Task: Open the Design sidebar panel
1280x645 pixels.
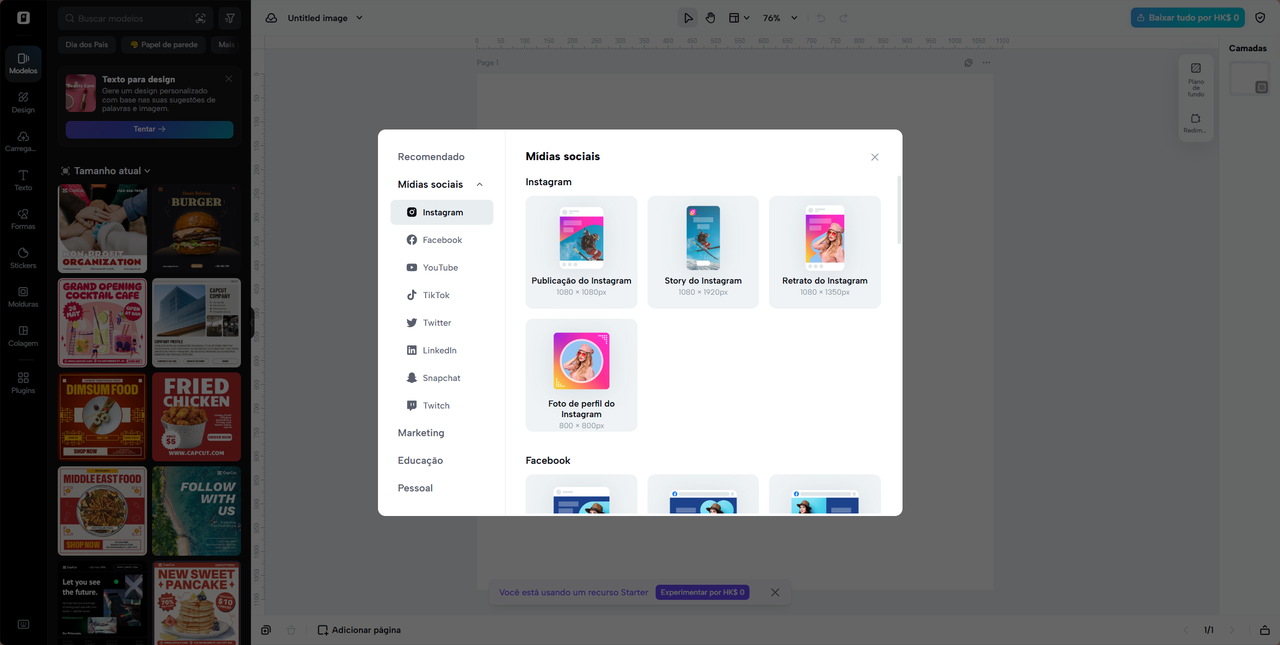Action: [x=23, y=102]
